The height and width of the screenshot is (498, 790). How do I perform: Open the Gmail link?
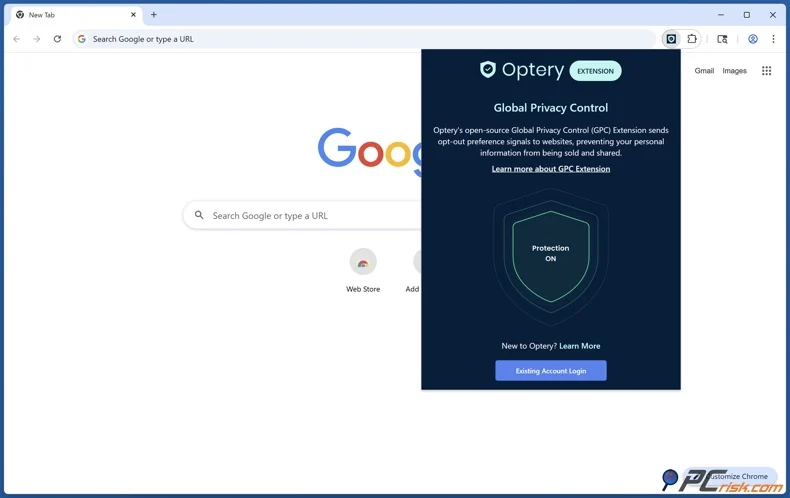(704, 71)
